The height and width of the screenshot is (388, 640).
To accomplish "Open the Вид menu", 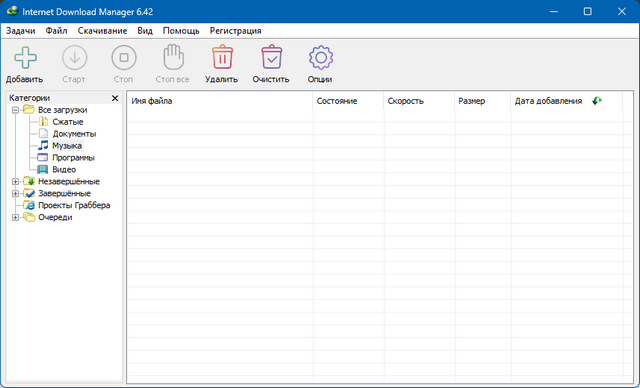I will [x=145, y=31].
